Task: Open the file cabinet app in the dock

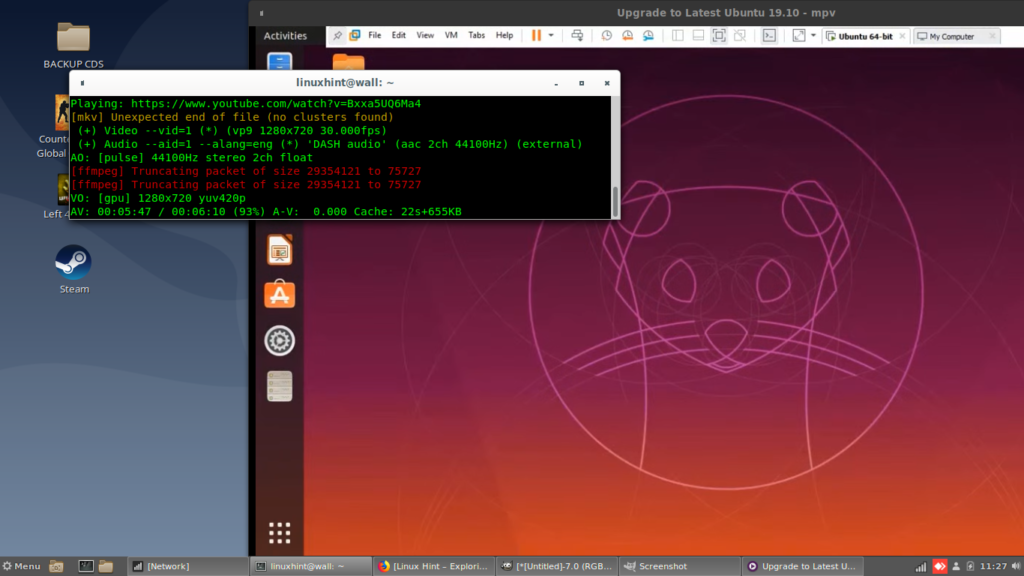Action: tap(280, 386)
